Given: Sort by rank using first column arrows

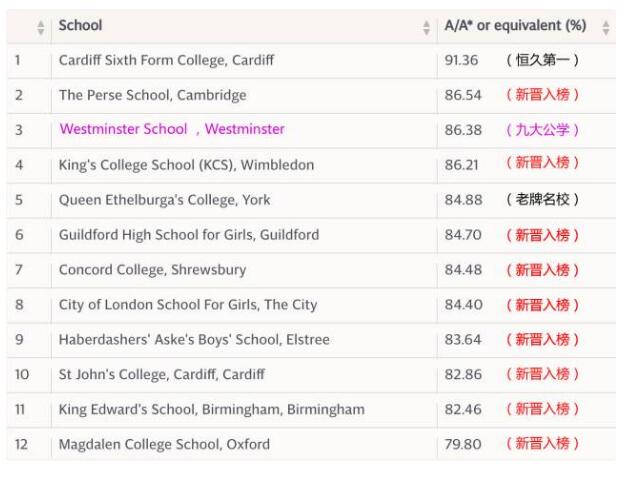Looking at the screenshot, I should tap(41, 27).
